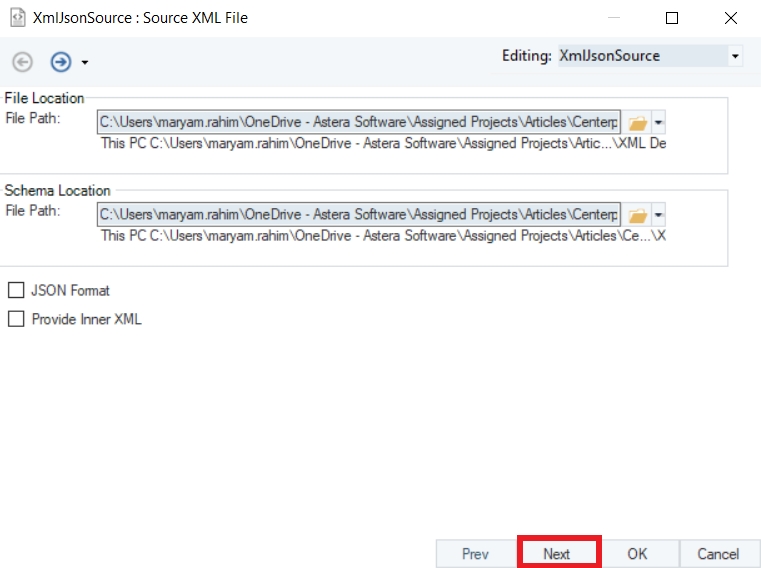761x568 pixels.
Task: Click the XmlJsonSource title bar document icon
Action: [18, 18]
